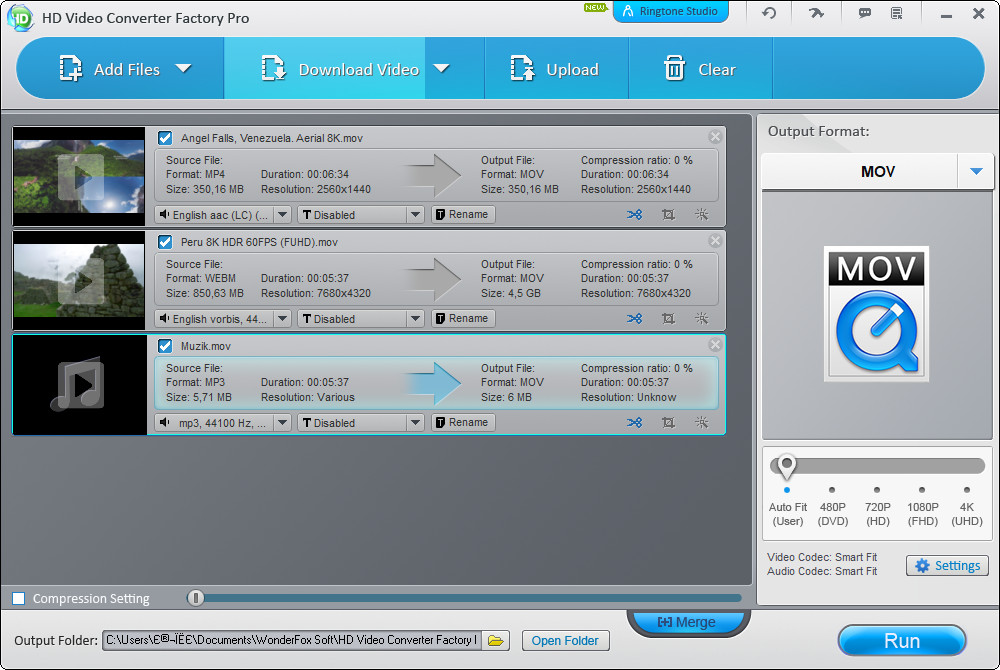Click the Angel Falls video thumbnail
This screenshot has width=1000, height=670.
click(x=79, y=177)
